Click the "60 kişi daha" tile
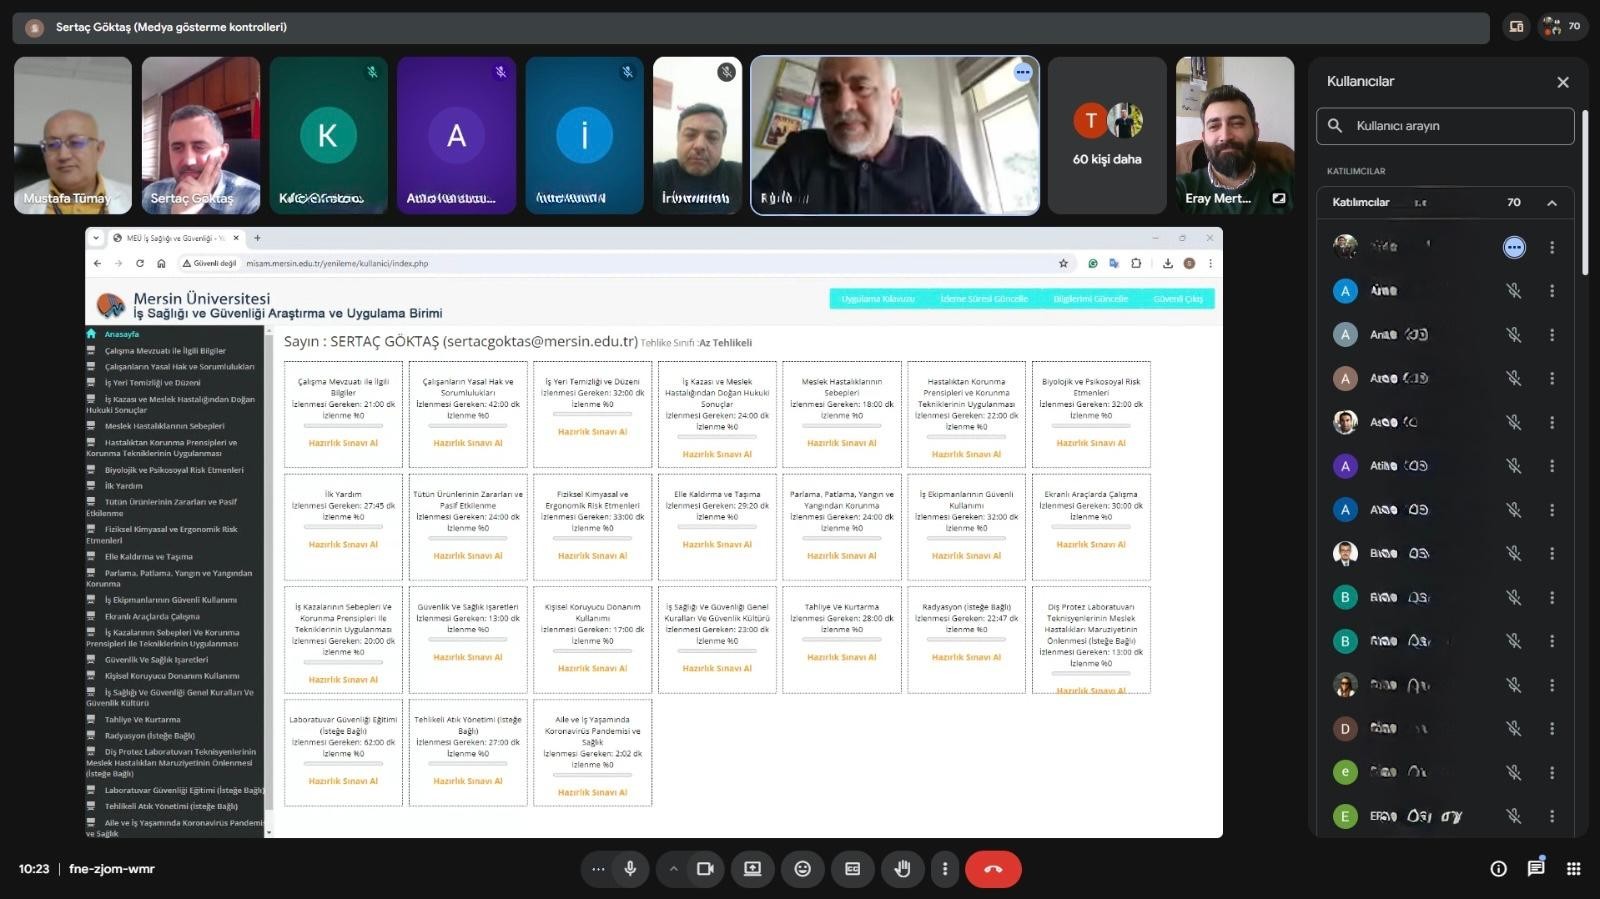The height and width of the screenshot is (899, 1600). 1107,135
